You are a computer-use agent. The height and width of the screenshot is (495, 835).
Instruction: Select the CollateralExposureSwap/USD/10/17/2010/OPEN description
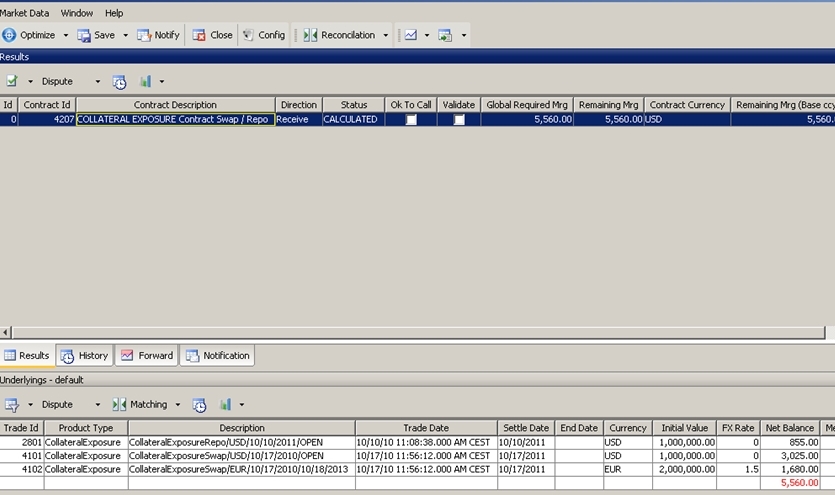[x=242, y=456]
